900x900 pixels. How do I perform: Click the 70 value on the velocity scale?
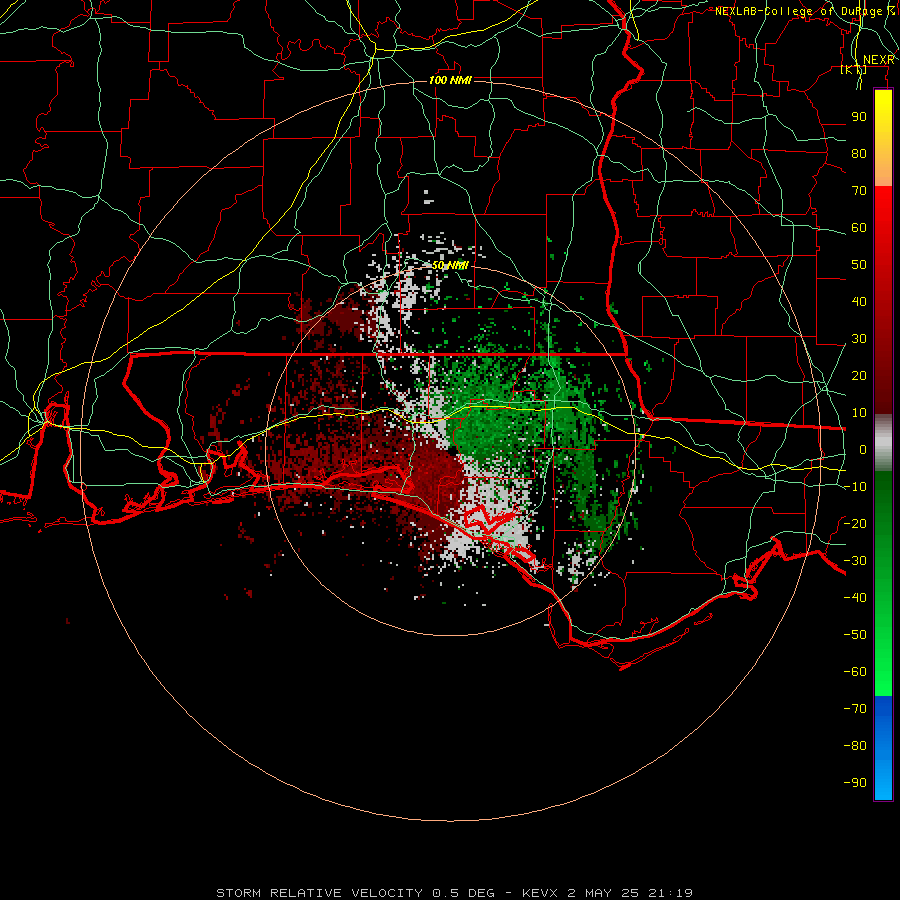pos(859,191)
